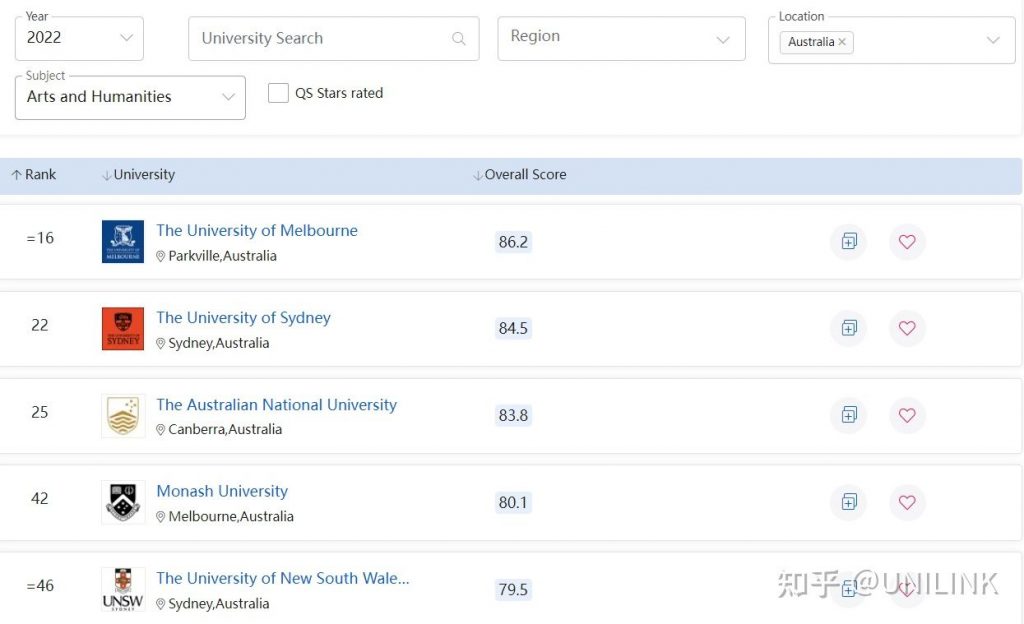
Task: Add University of Melbourne to compare
Action: [848, 242]
